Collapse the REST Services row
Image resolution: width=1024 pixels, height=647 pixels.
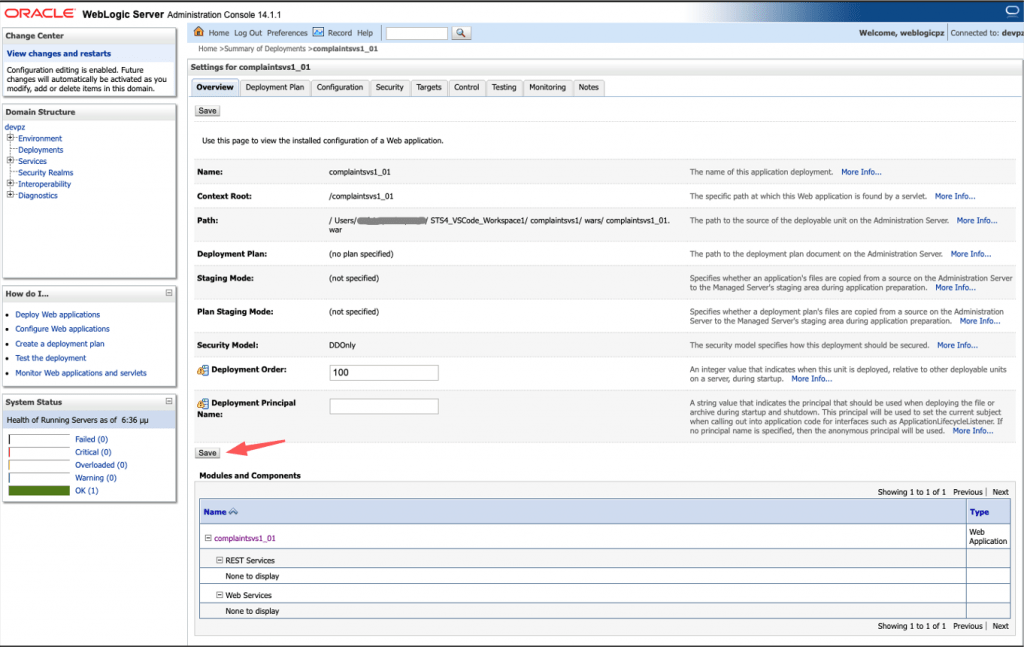pos(219,560)
